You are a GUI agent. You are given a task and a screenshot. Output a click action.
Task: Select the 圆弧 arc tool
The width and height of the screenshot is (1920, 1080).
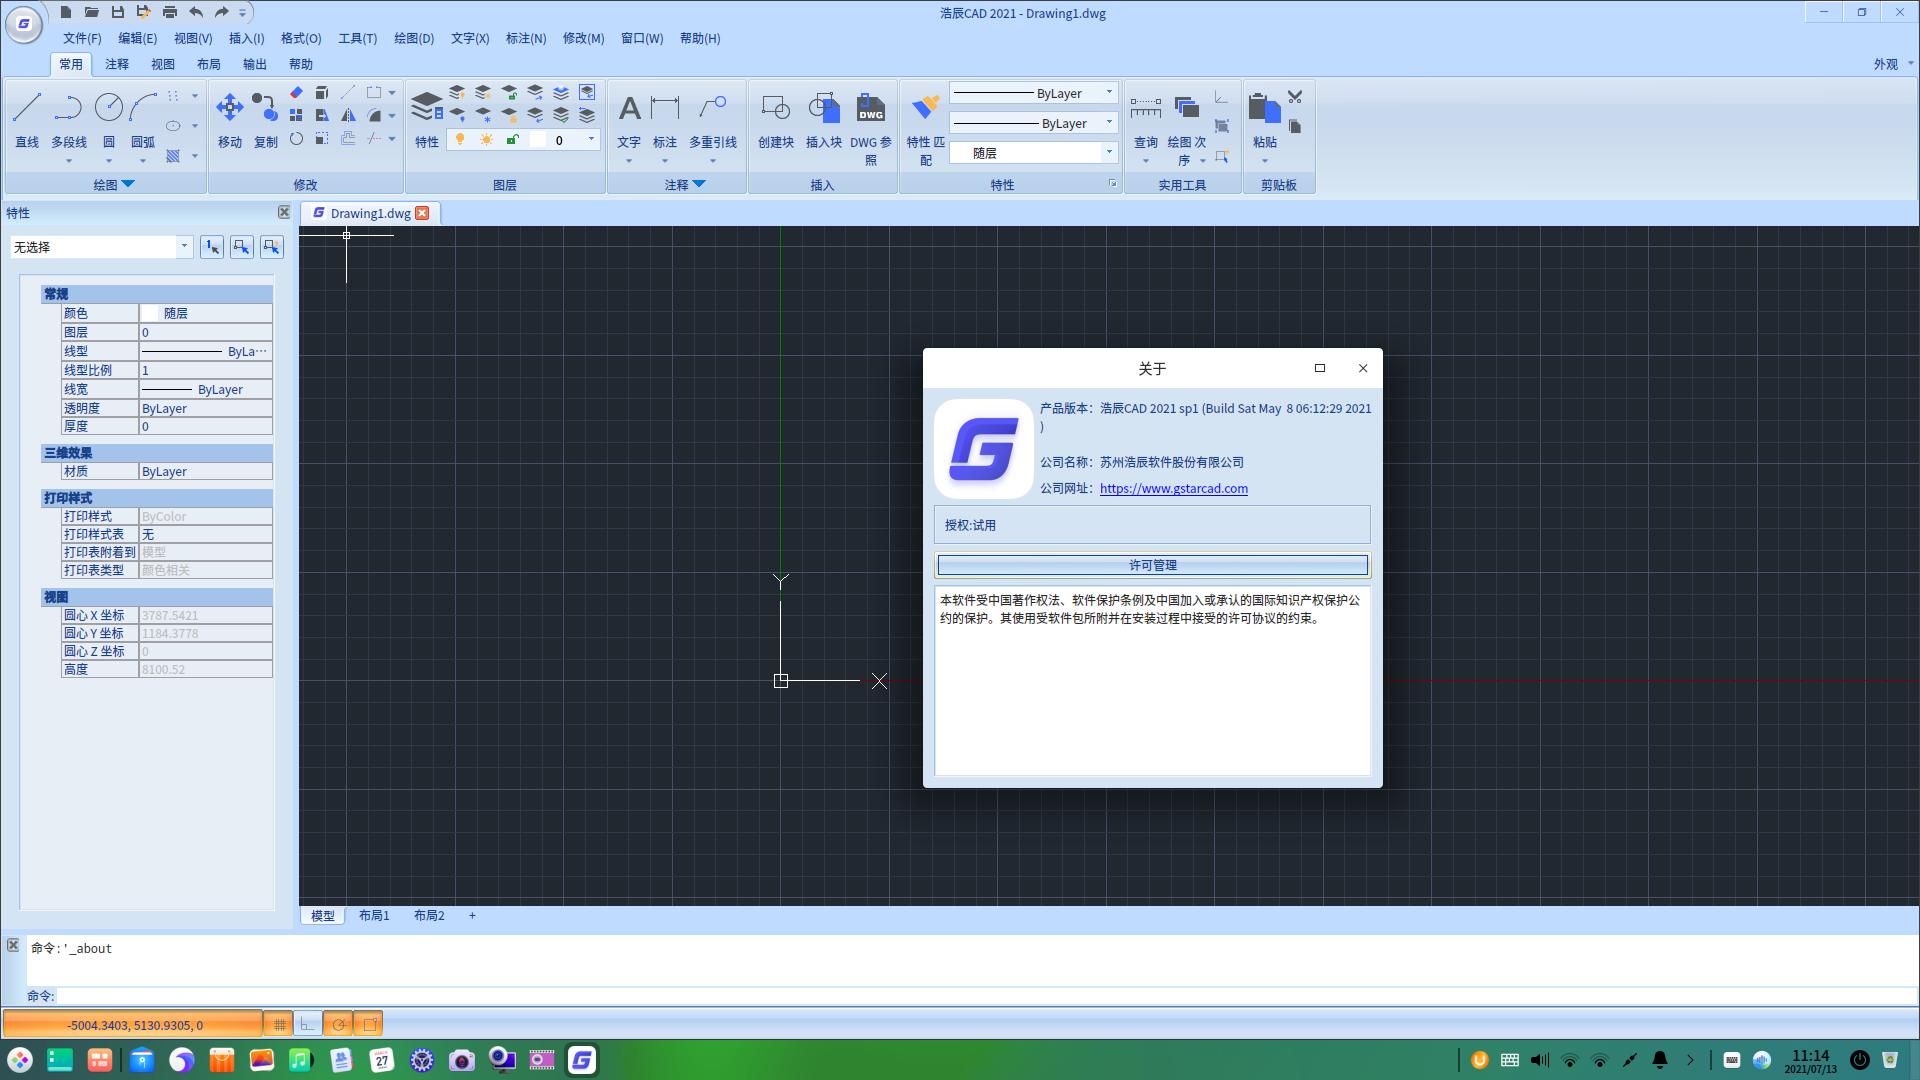pos(143,118)
